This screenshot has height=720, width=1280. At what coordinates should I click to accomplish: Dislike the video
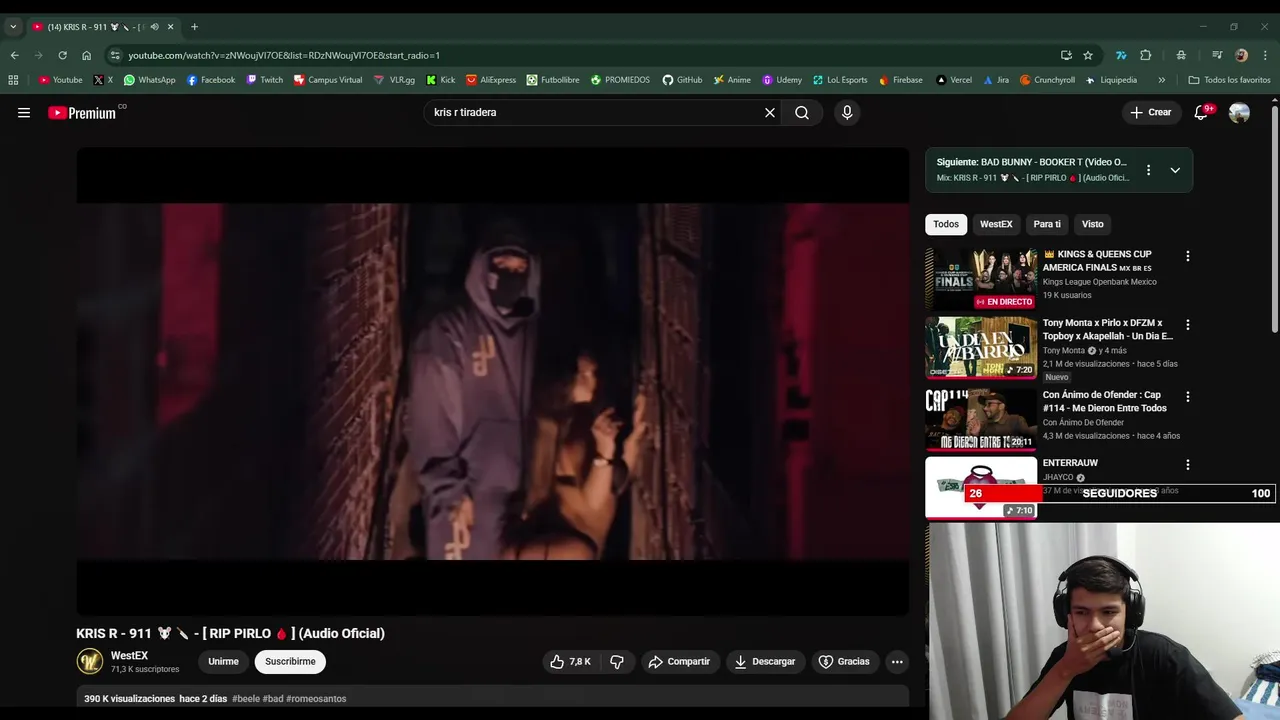coord(617,662)
